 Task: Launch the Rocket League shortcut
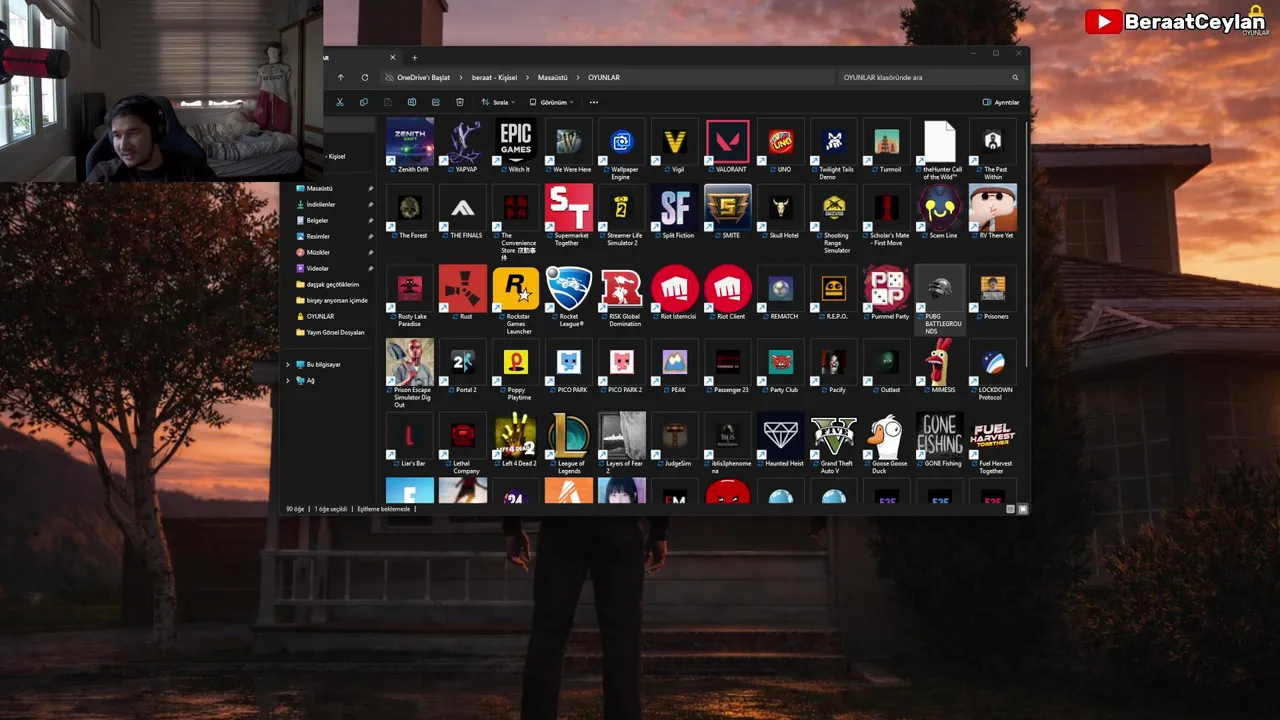[x=569, y=289]
